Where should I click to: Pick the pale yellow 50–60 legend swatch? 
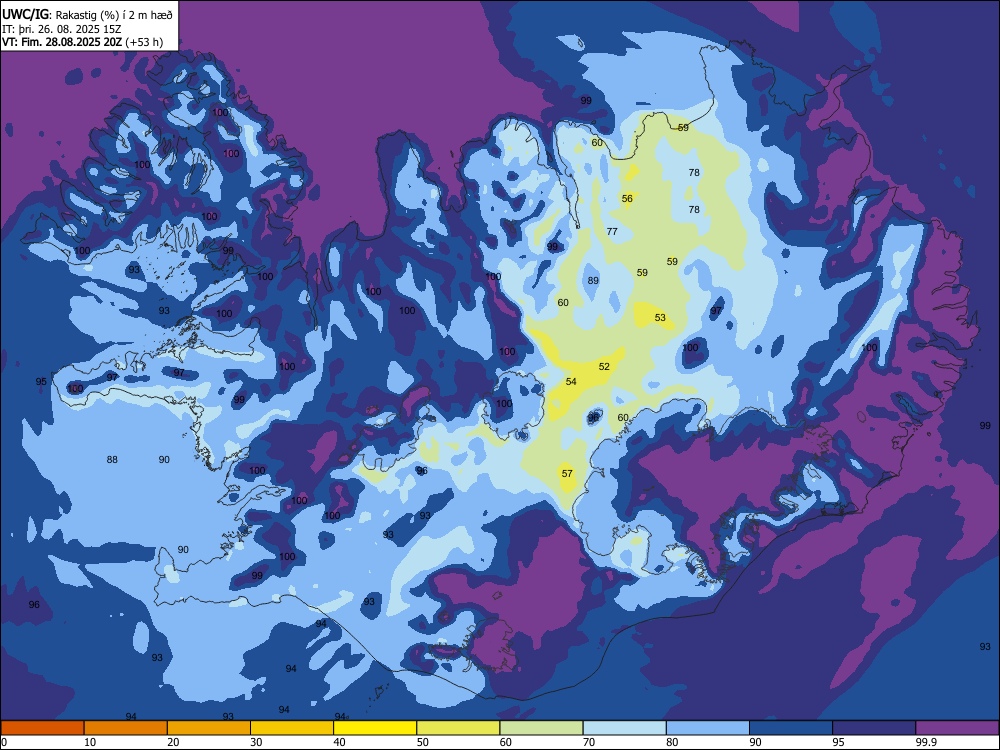point(458,728)
